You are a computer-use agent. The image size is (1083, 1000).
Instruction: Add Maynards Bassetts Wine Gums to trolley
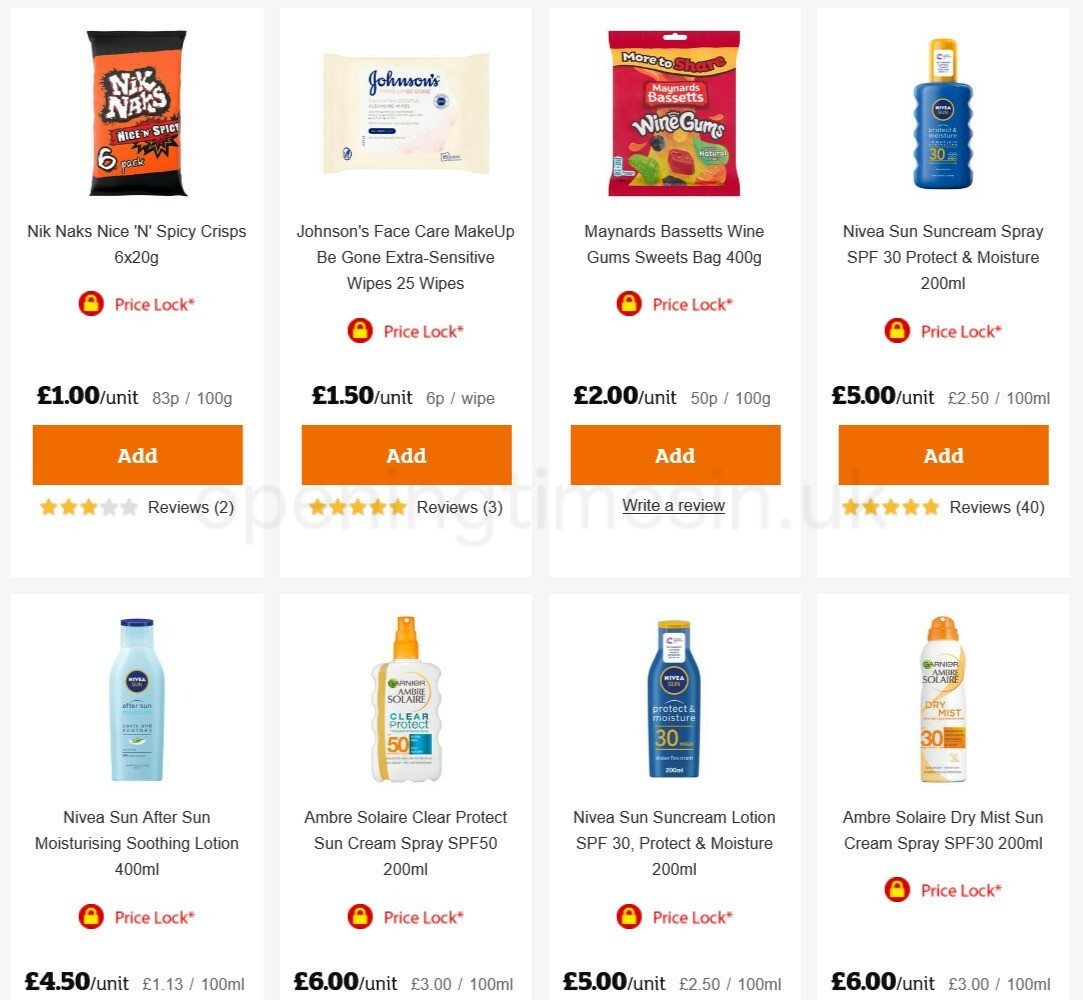tap(675, 455)
